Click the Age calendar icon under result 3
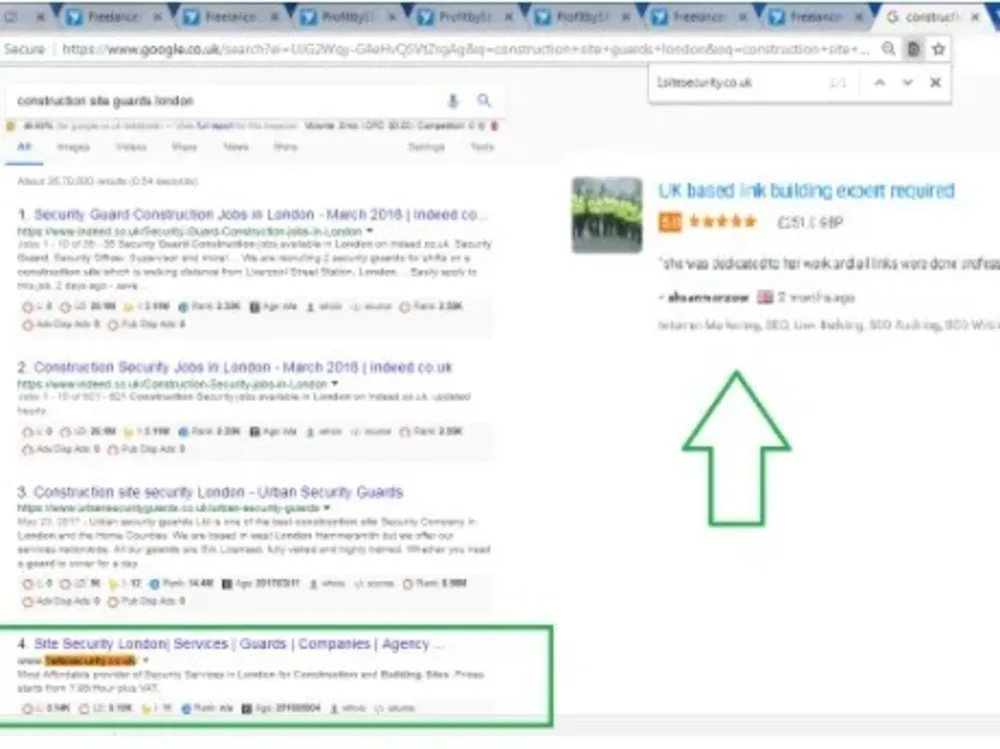The height and width of the screenshot is (749, 1000). [x=226, y=584]
